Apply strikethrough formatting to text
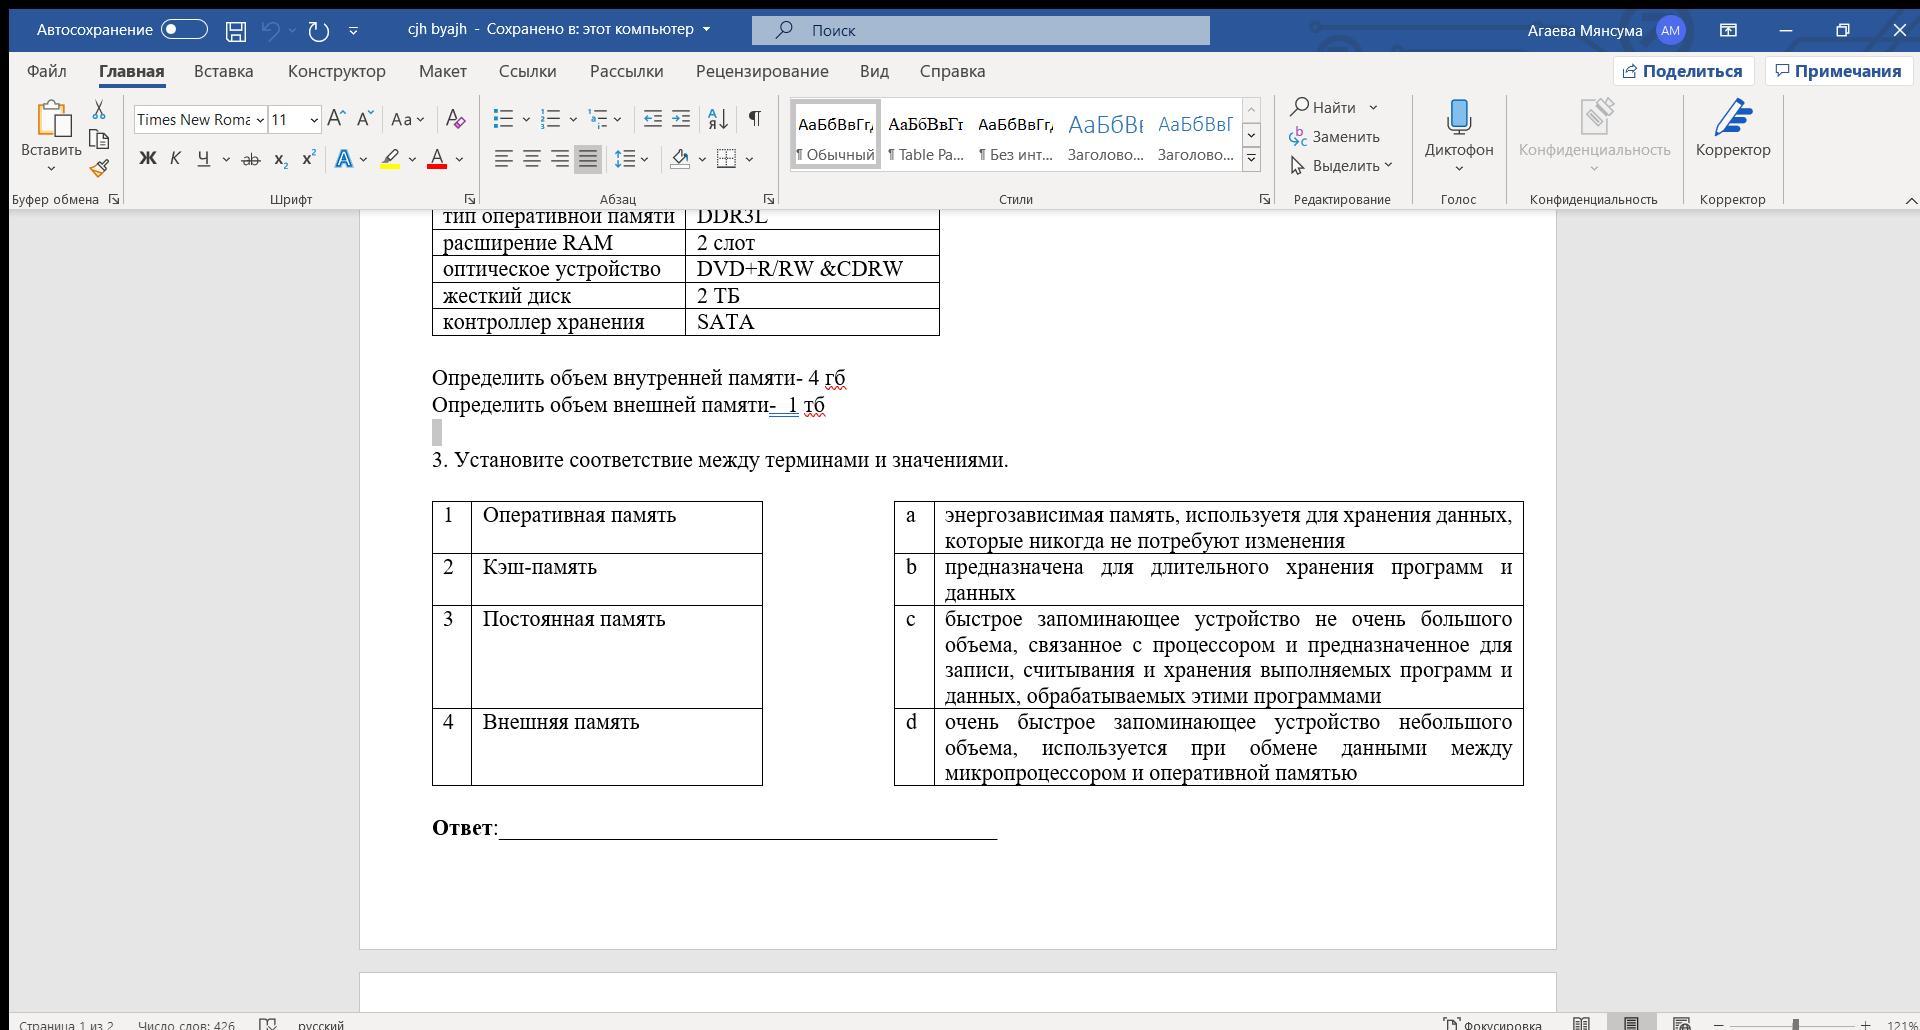Viewport: 1920px width, 1030px height. pyautogui.click(x=251, y=159)
